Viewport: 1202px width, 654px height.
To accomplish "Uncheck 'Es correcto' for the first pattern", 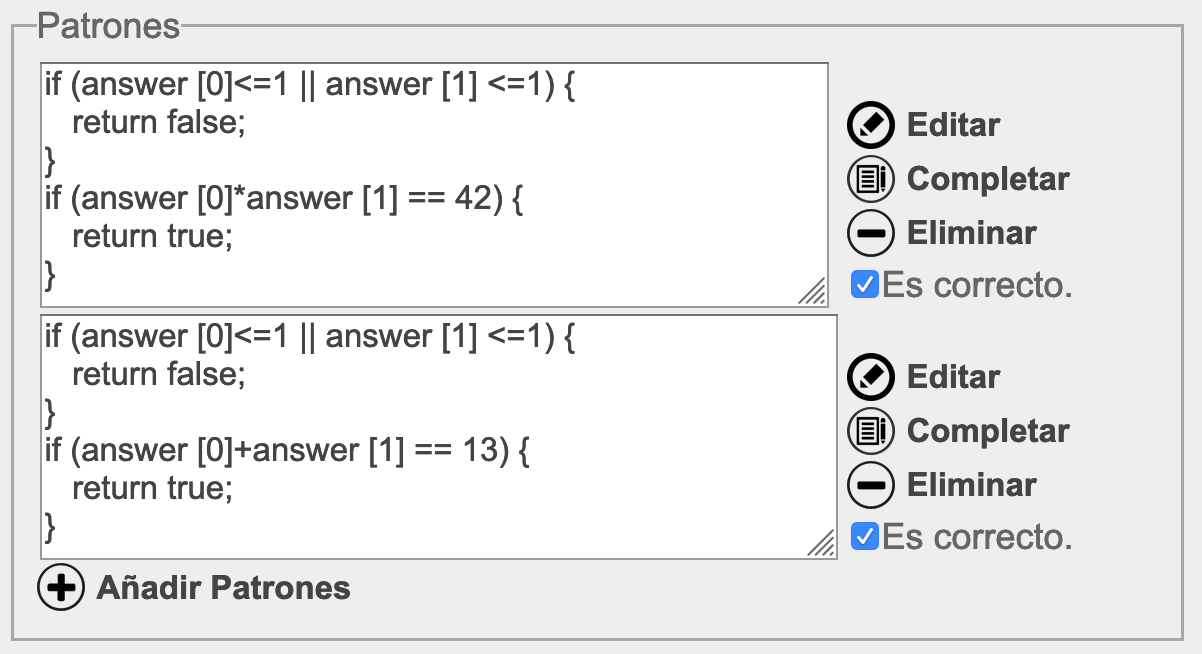I will coord(864,285).
